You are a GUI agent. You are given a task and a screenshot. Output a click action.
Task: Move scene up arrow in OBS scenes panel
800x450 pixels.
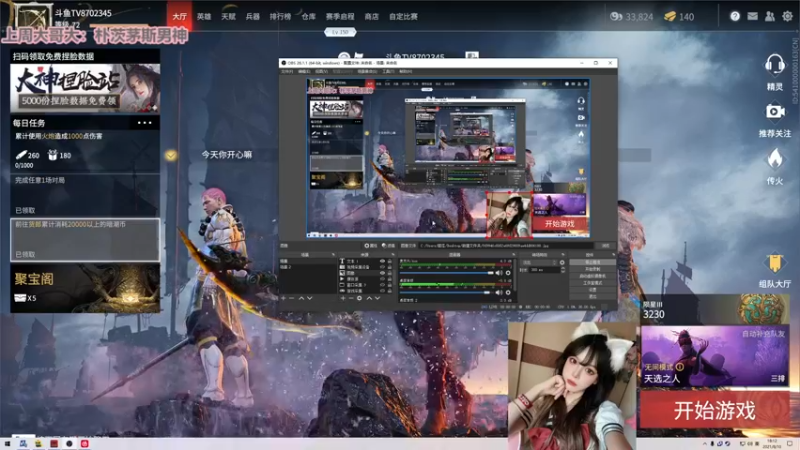(302, 298)
